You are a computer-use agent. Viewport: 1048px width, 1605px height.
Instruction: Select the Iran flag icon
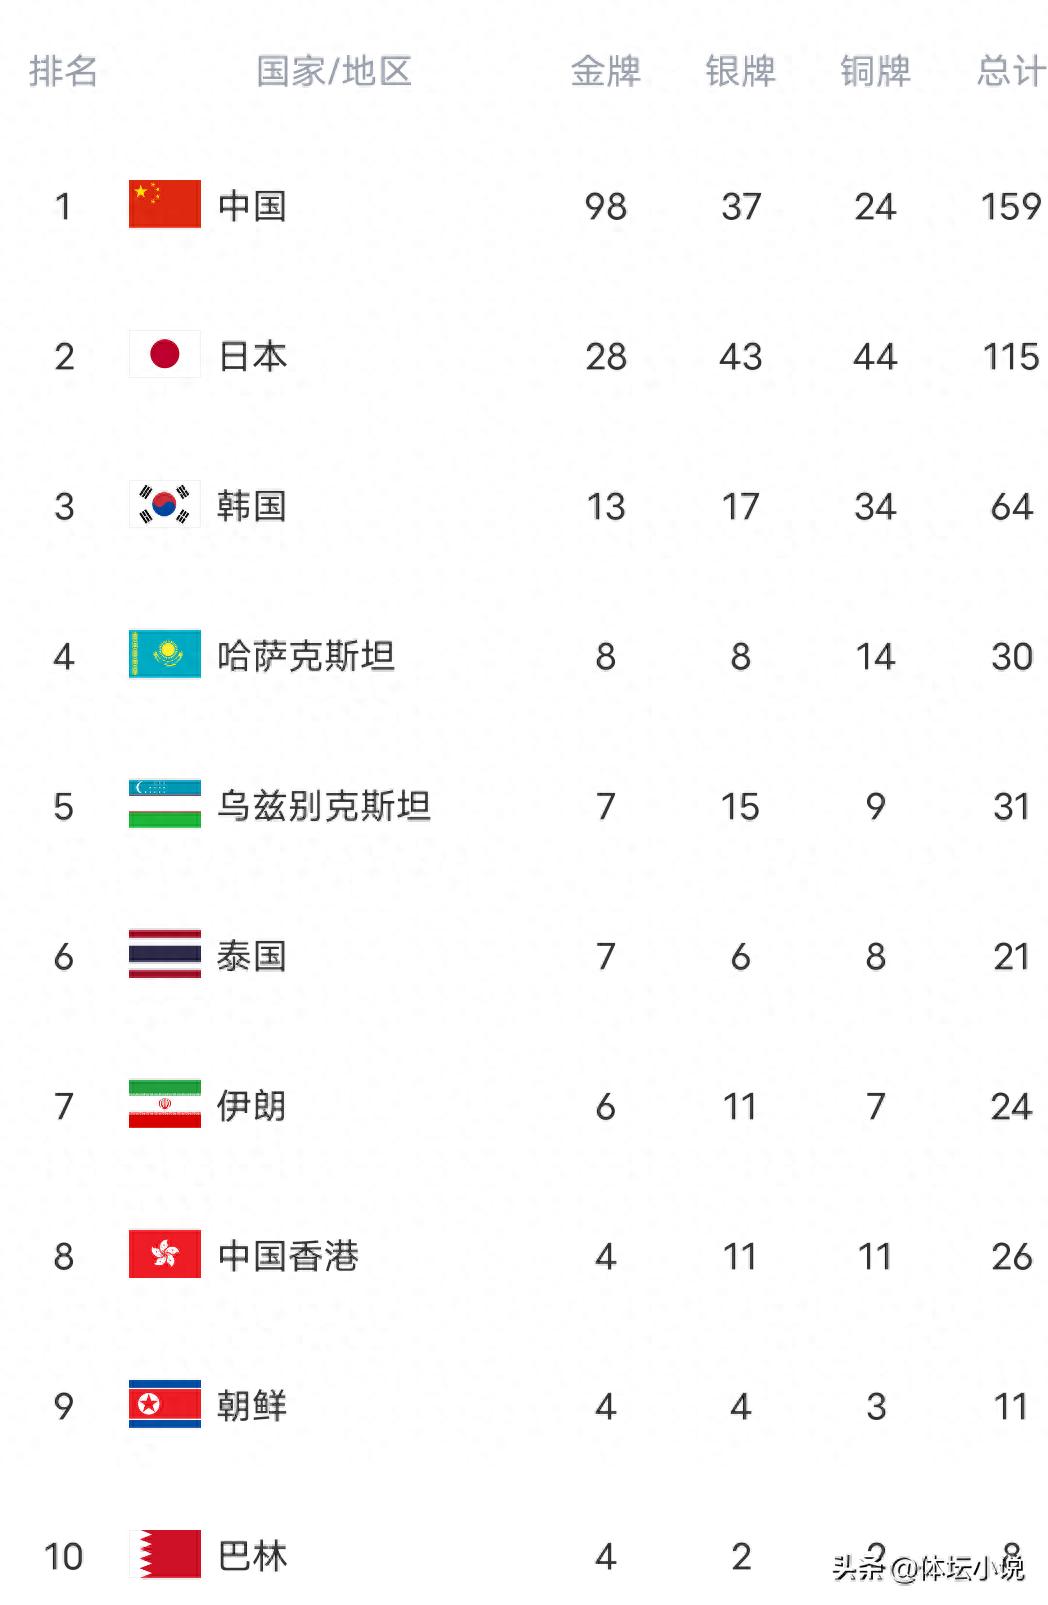pyautogui.click(x=165, y=1104)
